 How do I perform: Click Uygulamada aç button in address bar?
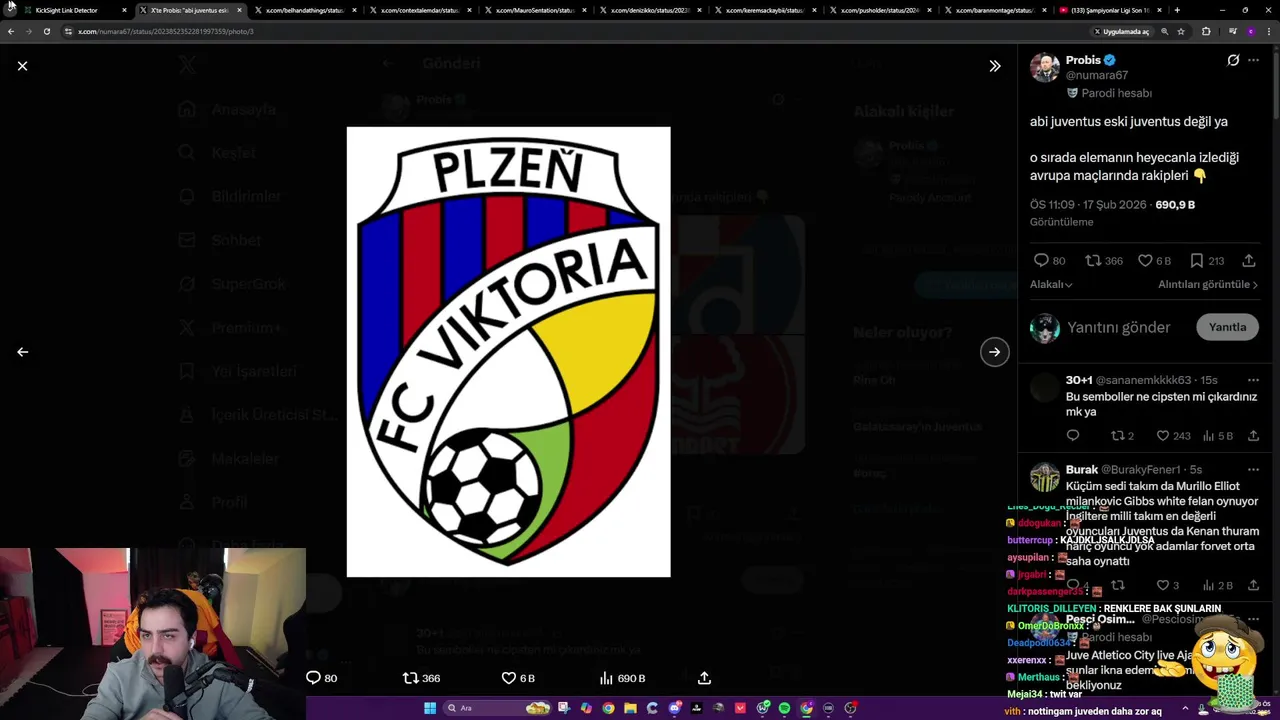pyautogui.click(x=1120, y=31)
